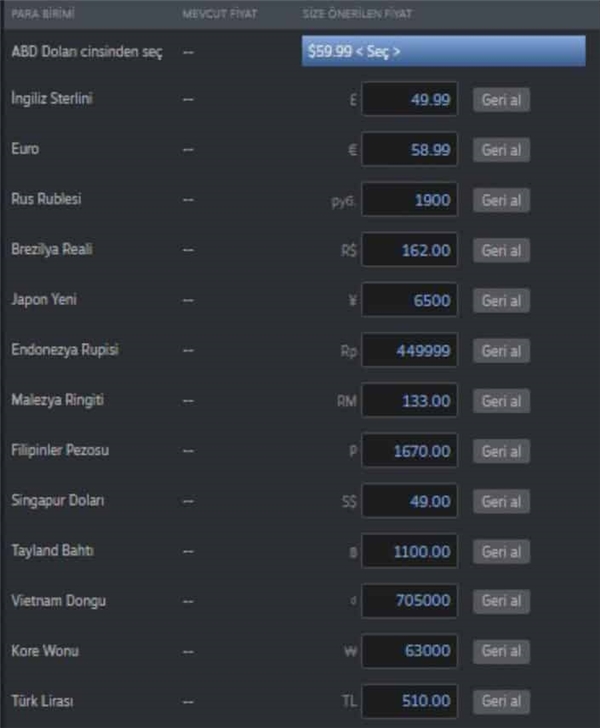600x728 pixels.
Task: Click the Indonesian Rupiah 449999 field
Action: pyautogui.click(x=410, y=351)
